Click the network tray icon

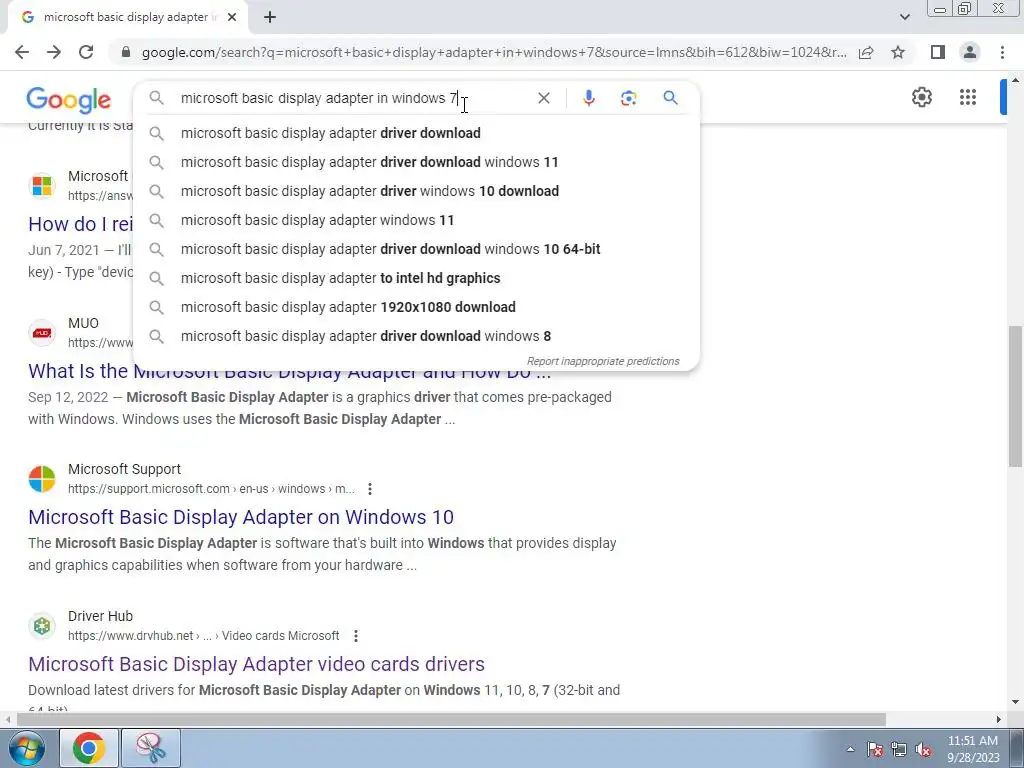(x=899, y=750)
